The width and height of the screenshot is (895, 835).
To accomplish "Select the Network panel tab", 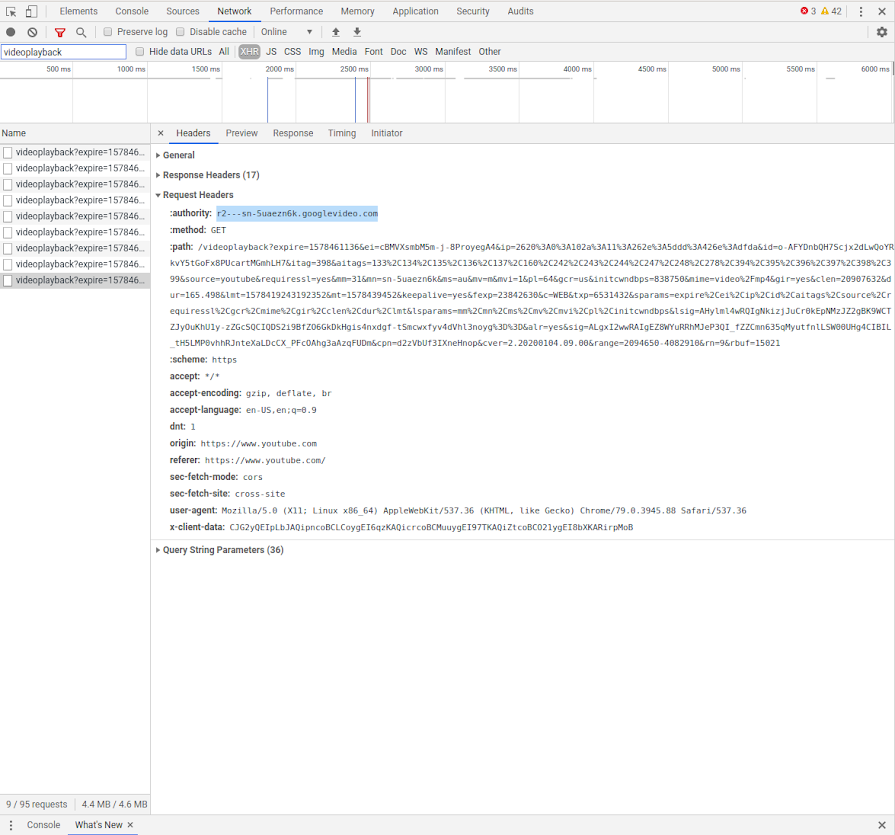I will coord(234,11).
